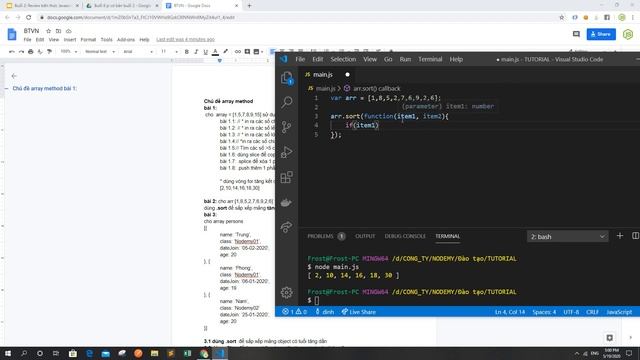Open Source Control in the activity bar
Viewport: 640px width, 360px height.
[287, 127]
